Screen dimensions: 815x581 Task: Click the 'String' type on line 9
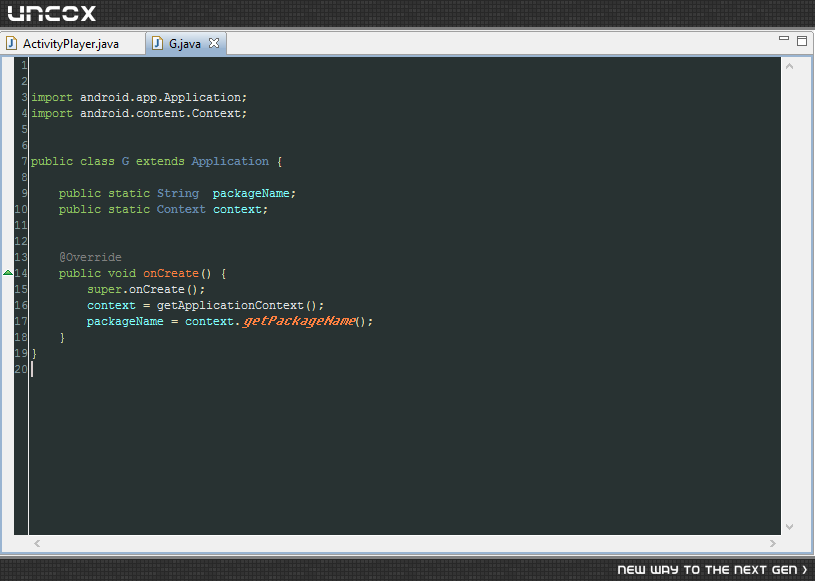pos(178,194)
